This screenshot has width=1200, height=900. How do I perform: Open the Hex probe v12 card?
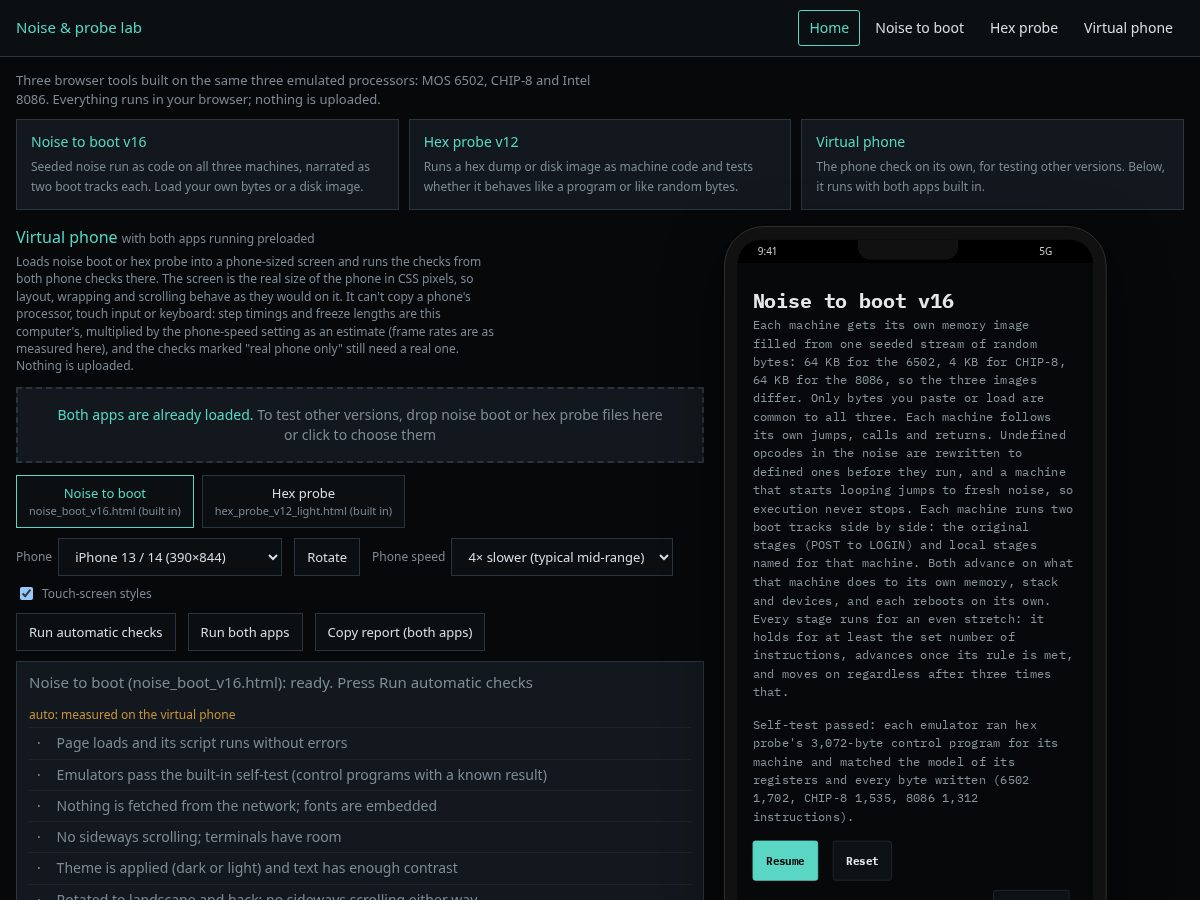pos(599,164)
